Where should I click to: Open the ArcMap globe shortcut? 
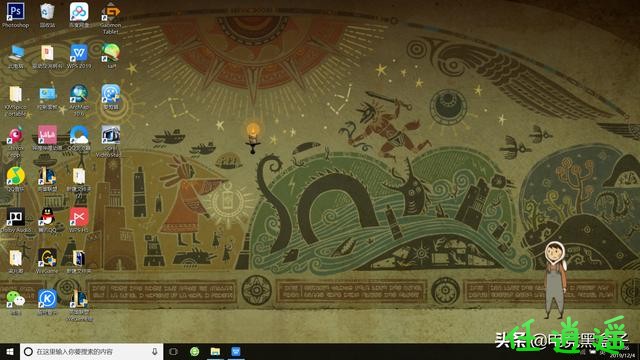coord(79,100)
